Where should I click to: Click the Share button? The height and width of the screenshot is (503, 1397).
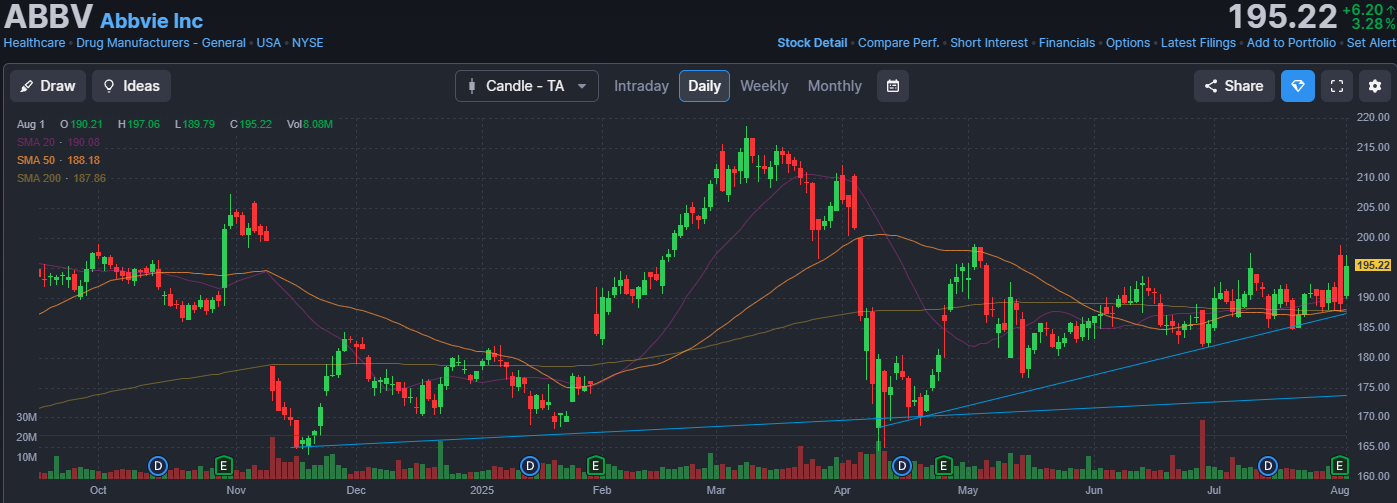tap(1234, 86)
